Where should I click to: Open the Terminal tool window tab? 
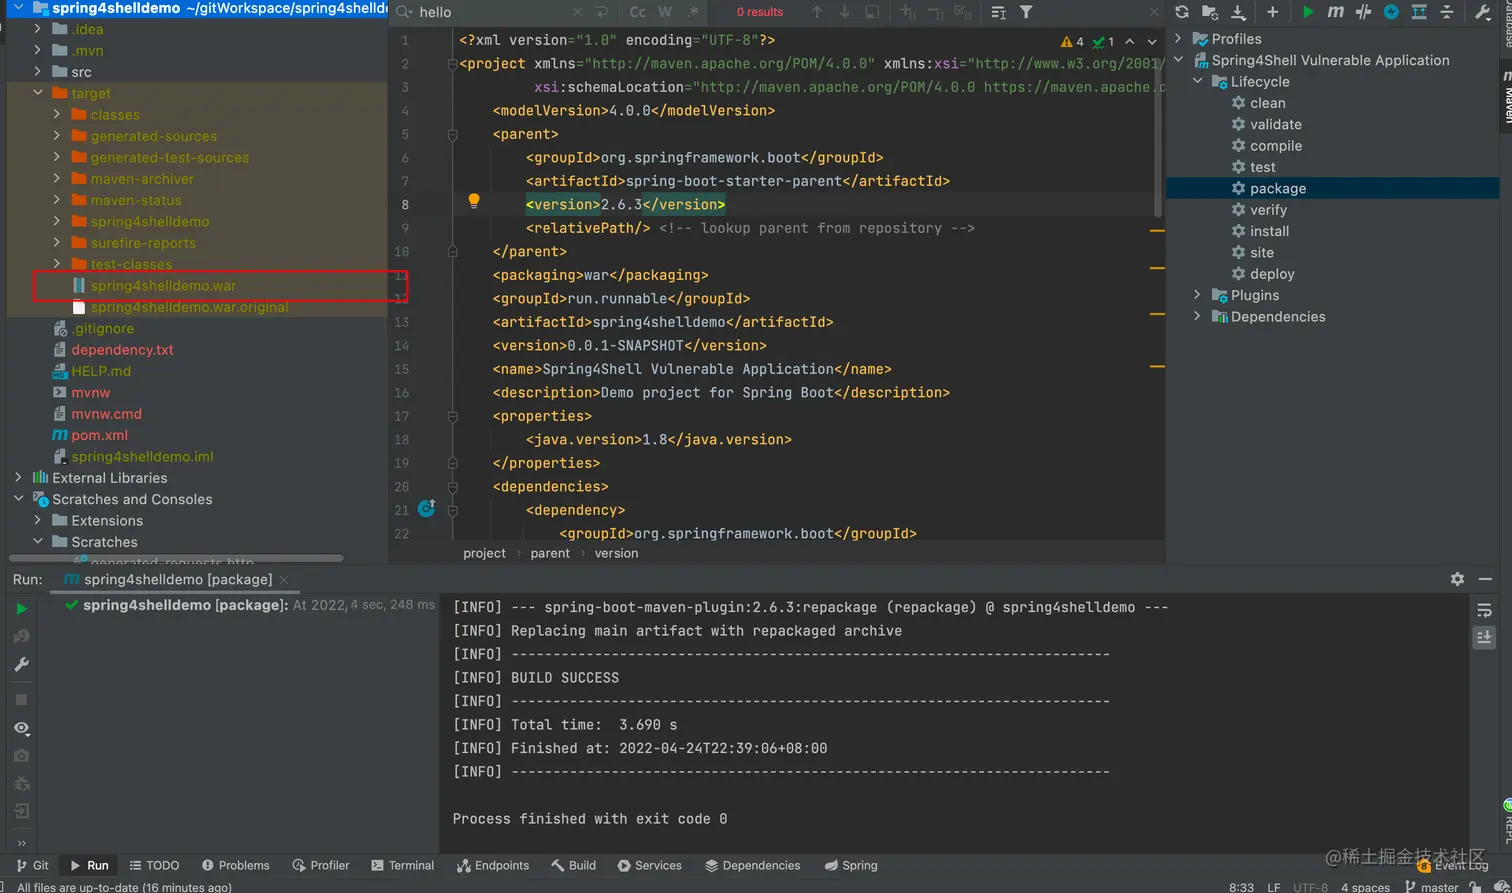(x=403, y=865)
